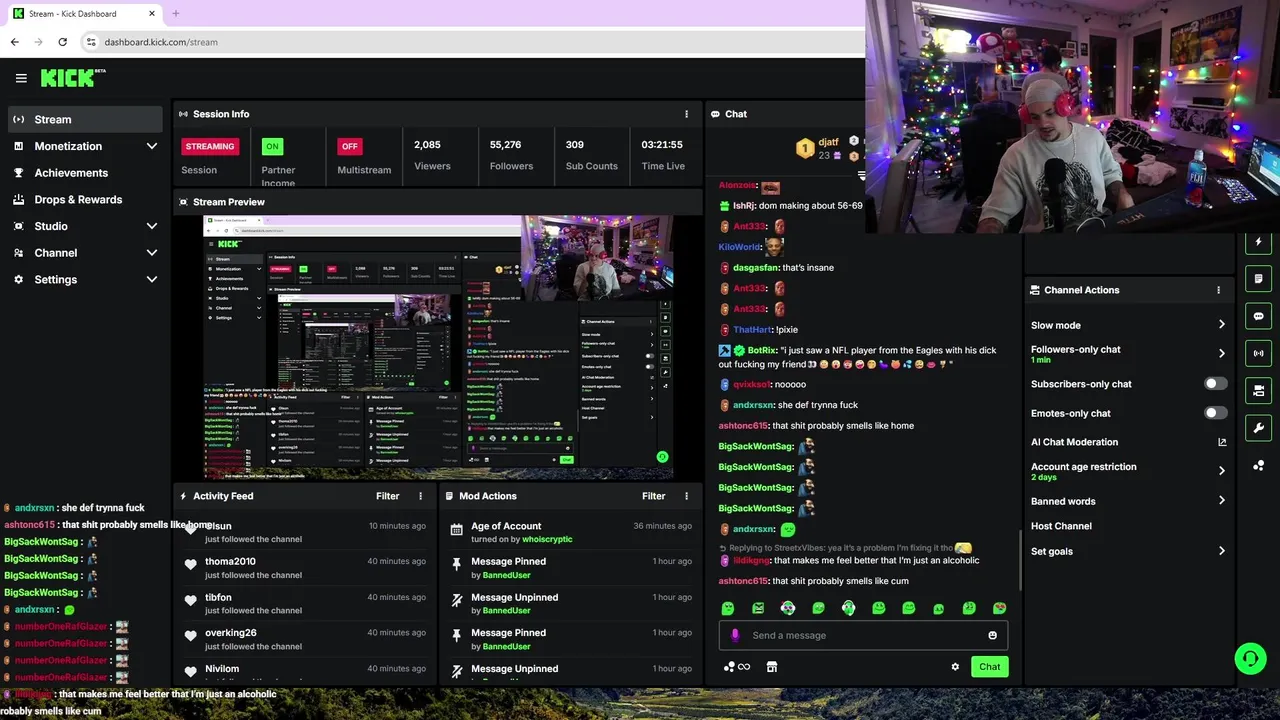This screenshot has width=1280, height=720.
Task: Click the lightning bolt widget icon in right rail
Action: point(1259,242)
